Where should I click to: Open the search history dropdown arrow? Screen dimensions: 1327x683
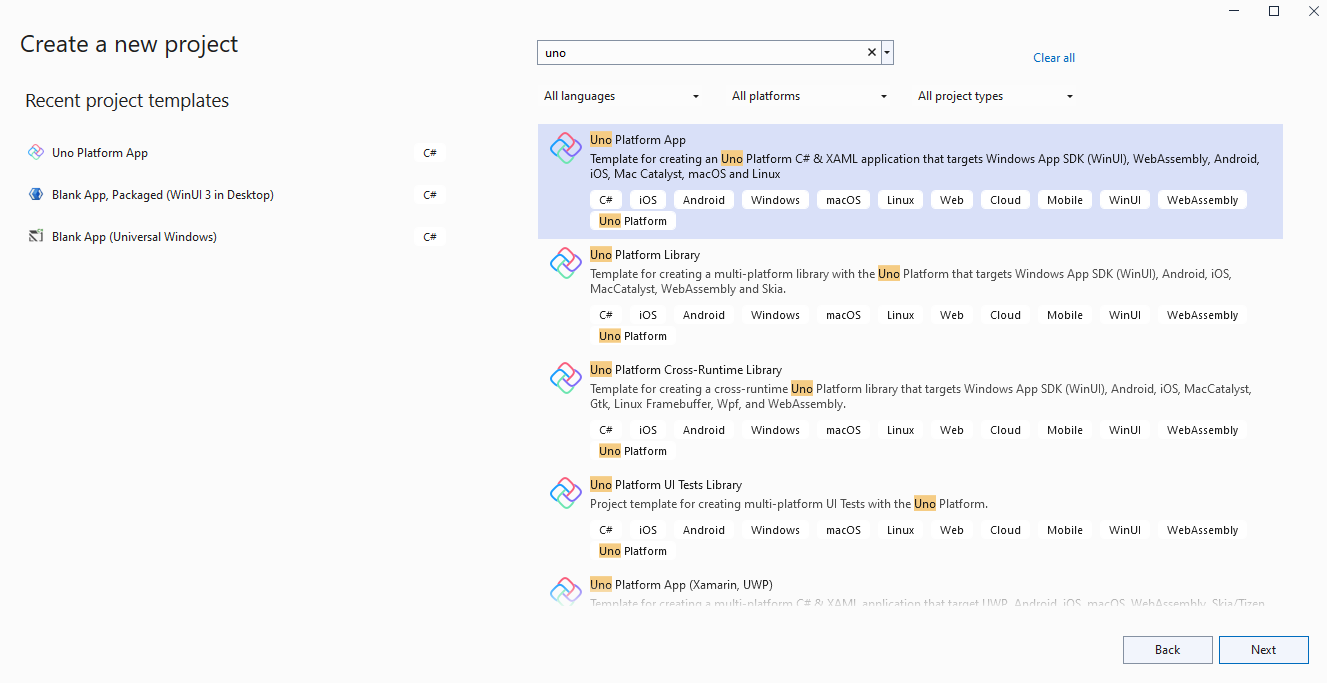point(886,51)
